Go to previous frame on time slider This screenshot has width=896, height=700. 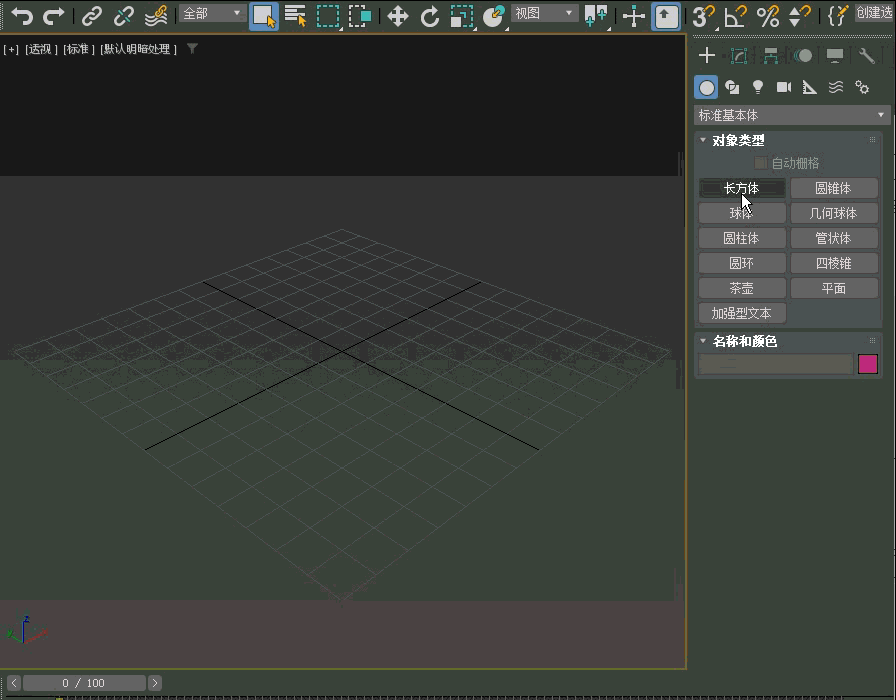[14, 683]
